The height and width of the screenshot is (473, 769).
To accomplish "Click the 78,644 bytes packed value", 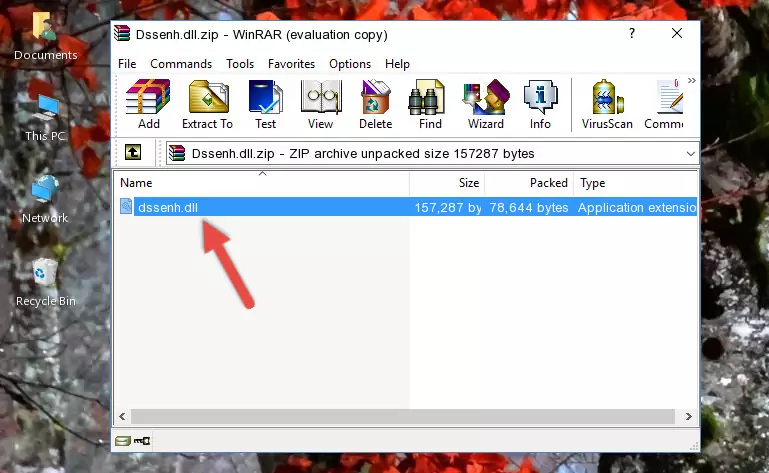I will [529, 208].
